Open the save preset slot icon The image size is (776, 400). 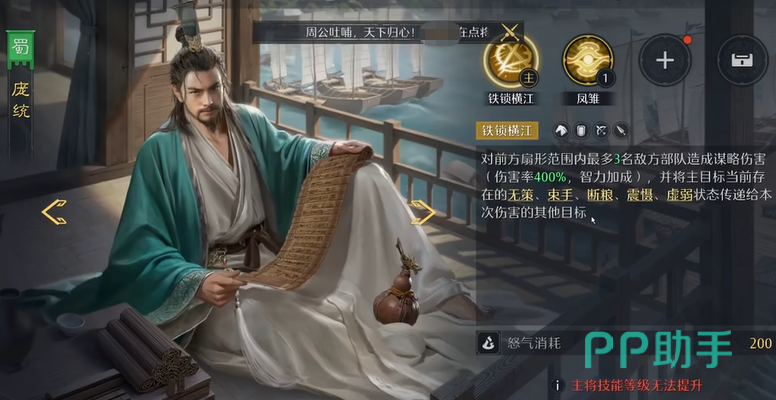pos(742,60)
